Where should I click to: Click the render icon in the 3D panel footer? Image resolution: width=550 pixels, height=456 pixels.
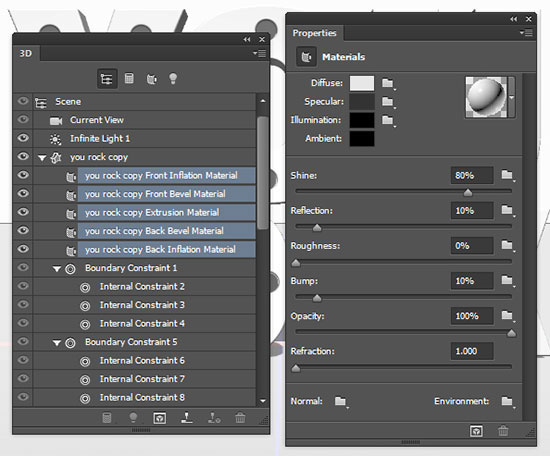(160, 418)
